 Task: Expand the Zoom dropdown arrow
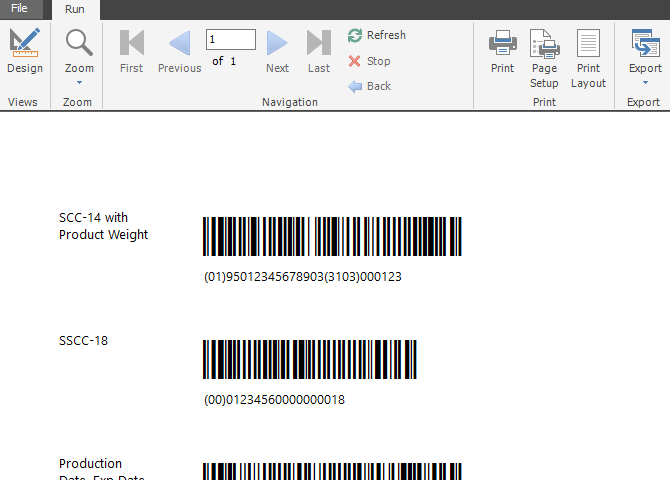[x=79, y=82]
